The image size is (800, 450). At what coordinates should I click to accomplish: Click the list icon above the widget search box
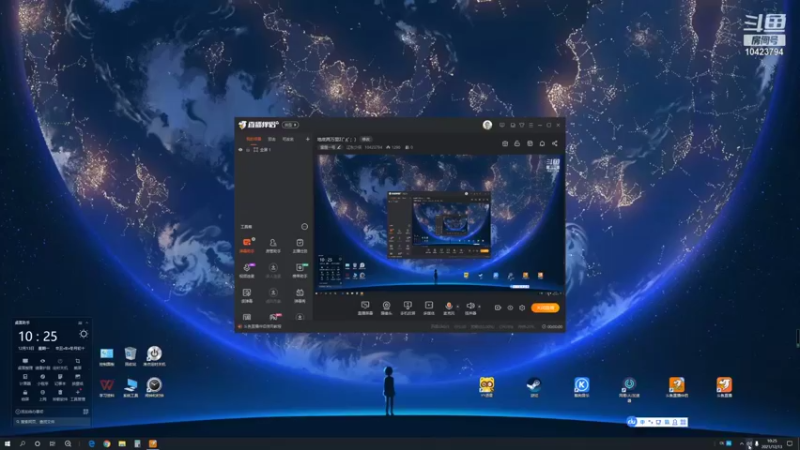coord(85,411)
